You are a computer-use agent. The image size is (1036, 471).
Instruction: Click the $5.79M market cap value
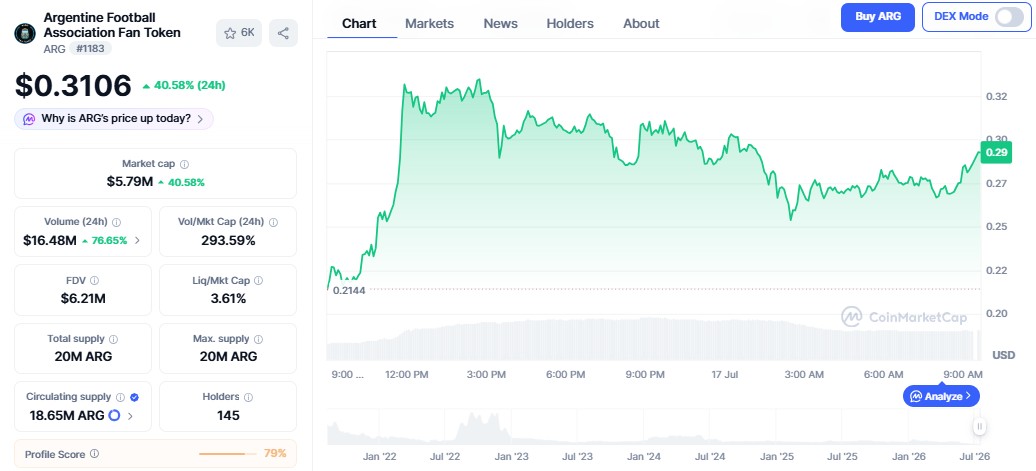pyautogui.click(x=130, y=182)
